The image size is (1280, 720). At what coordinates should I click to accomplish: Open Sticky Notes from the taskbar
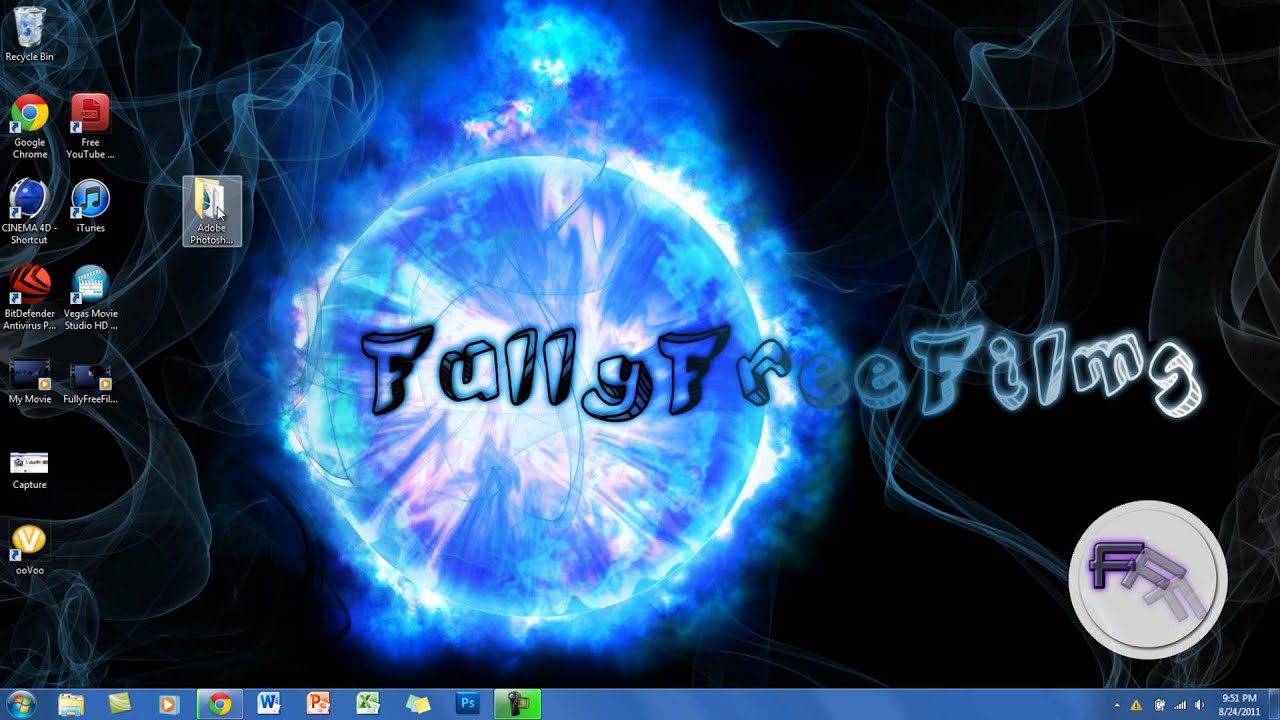pyautogui.click(x=418, y=704)
